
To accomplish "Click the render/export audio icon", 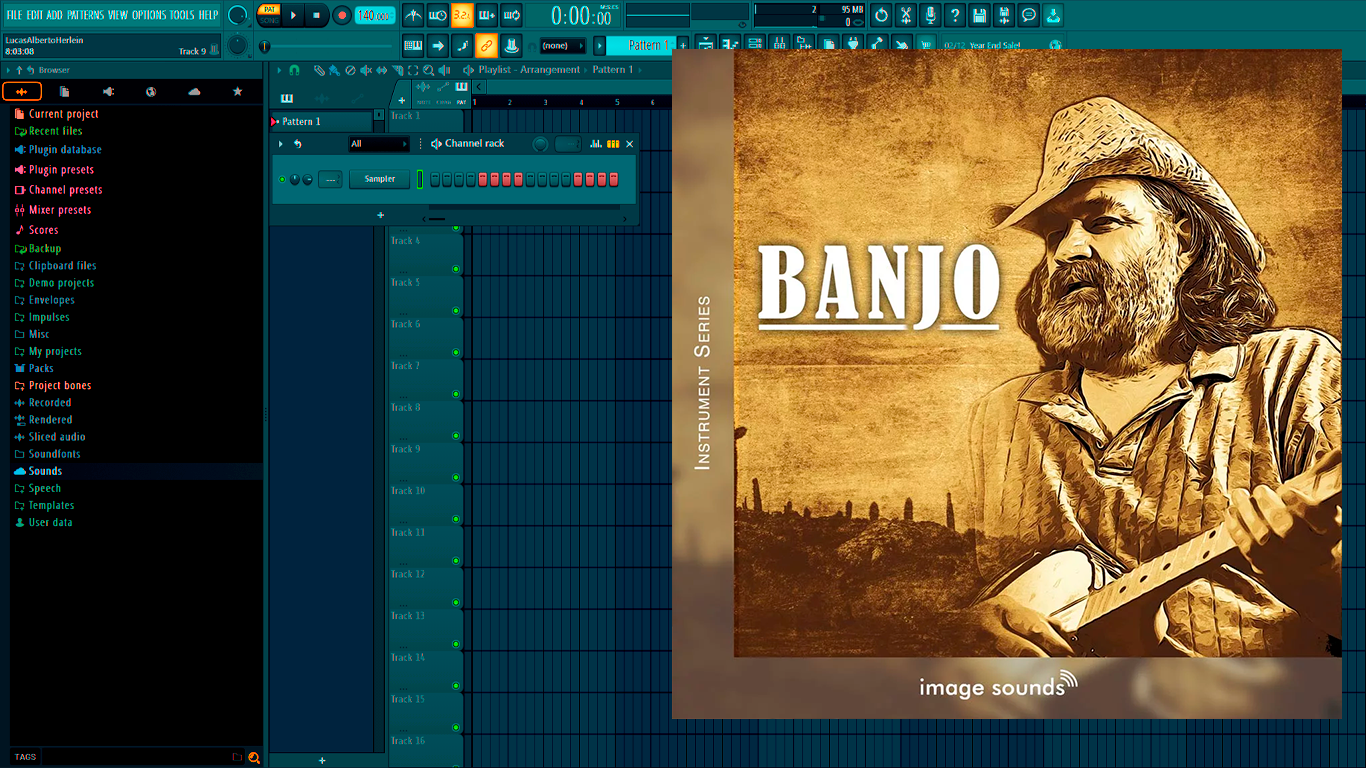I will click(x=1004, y=15).
